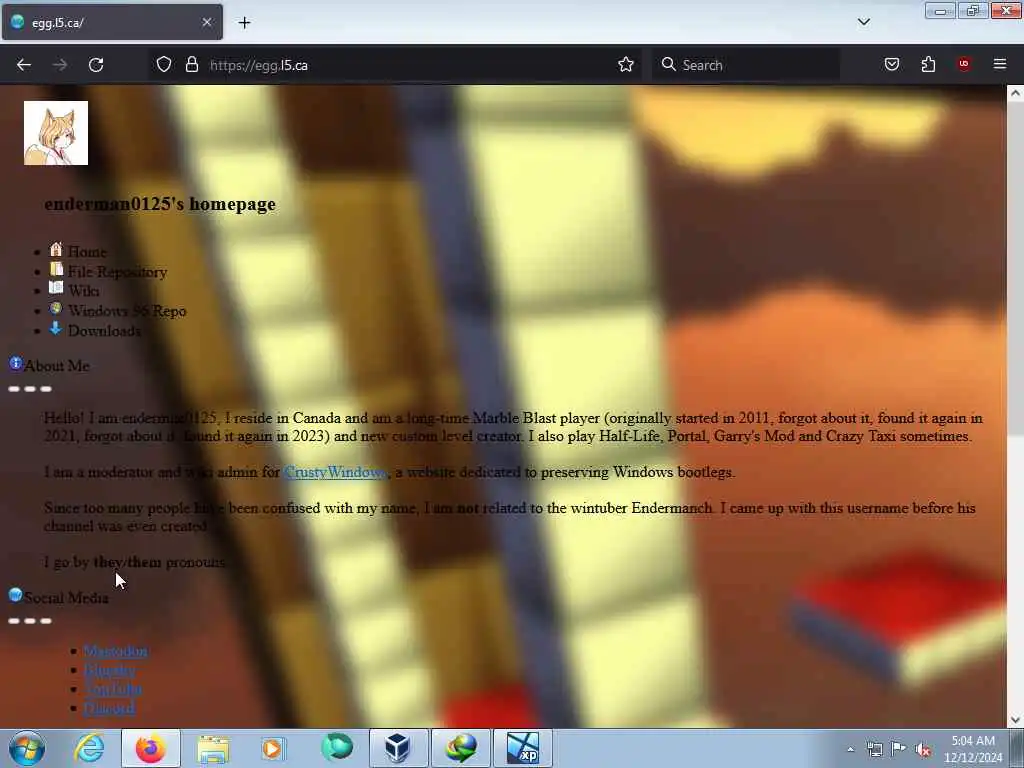Open the File Repository link
Screen dimensions: 1024x768
tap(118, 272)
